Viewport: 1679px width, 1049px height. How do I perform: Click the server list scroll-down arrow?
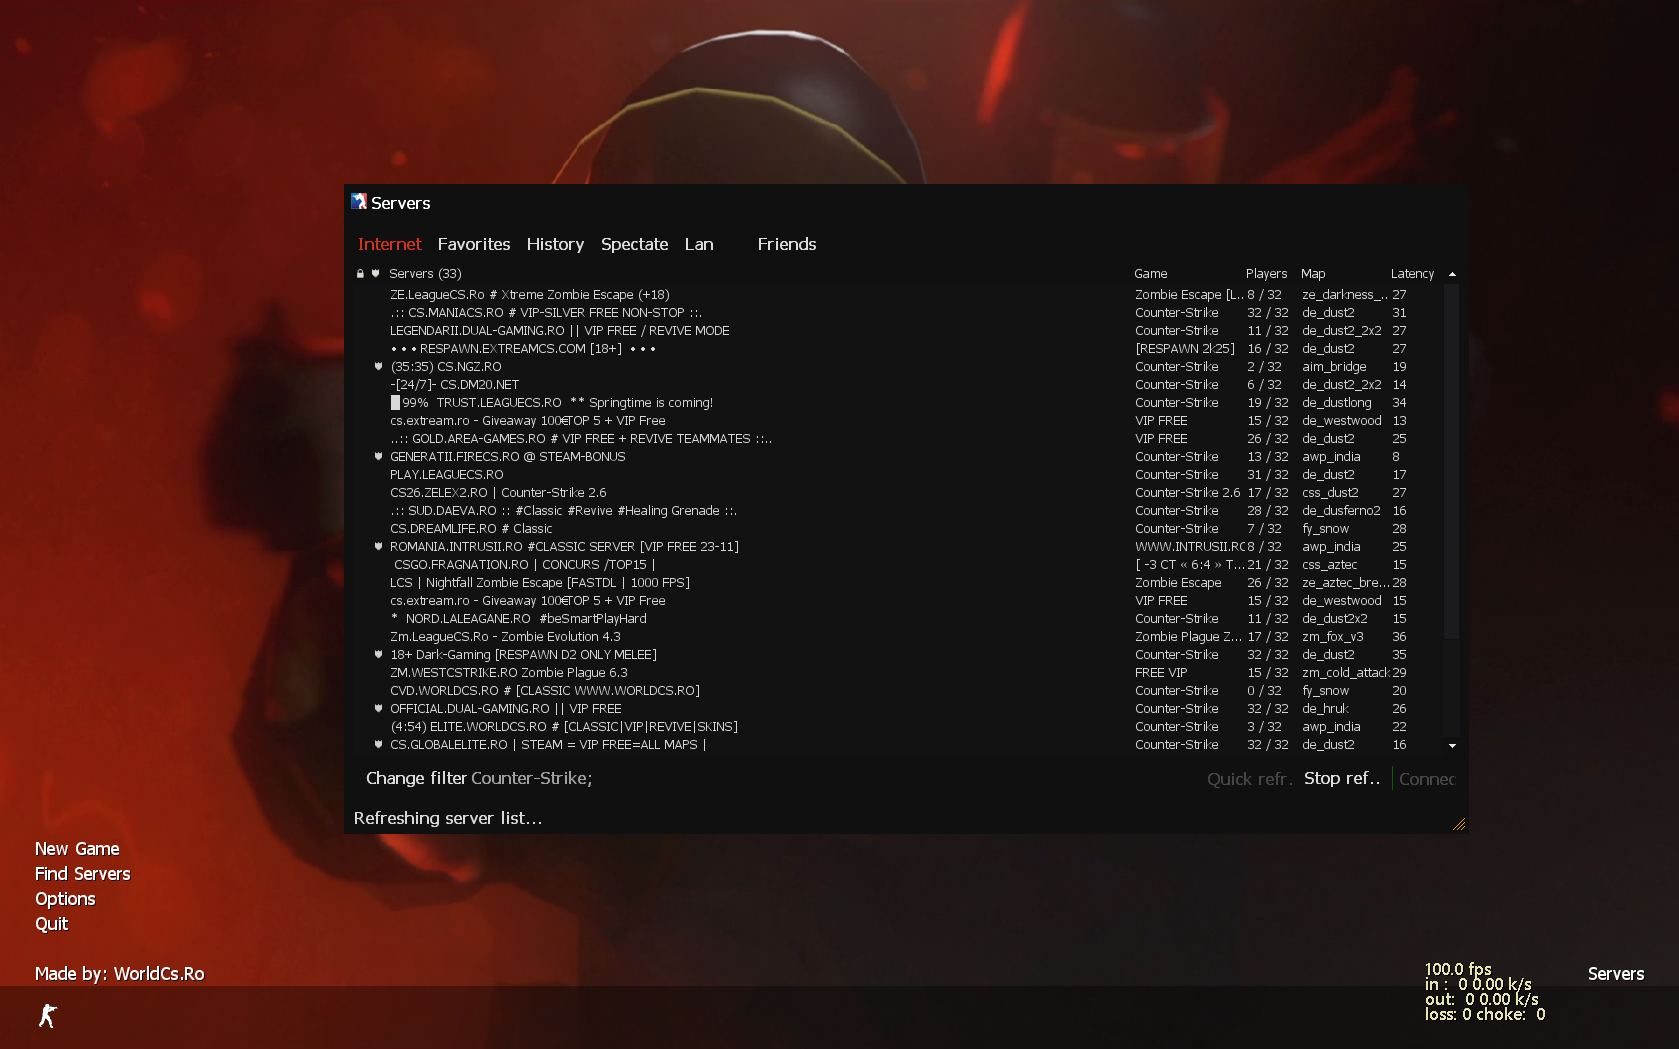(x=1452, y=745)
